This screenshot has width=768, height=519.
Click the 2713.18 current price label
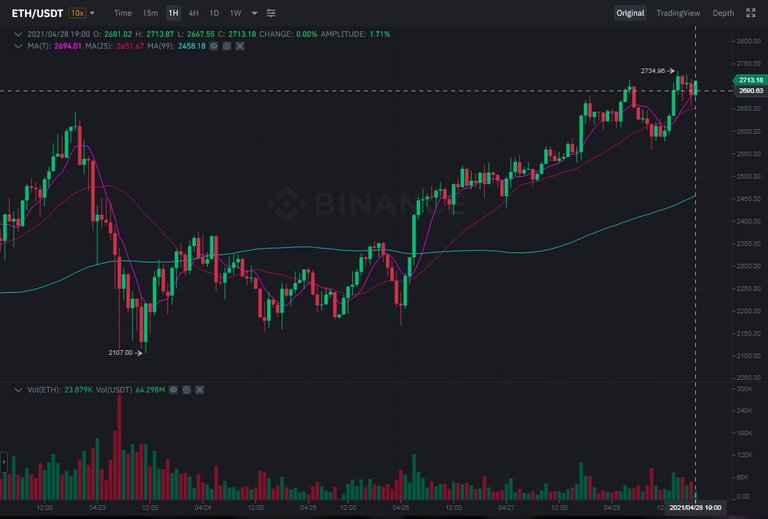[x=750, y=80]
